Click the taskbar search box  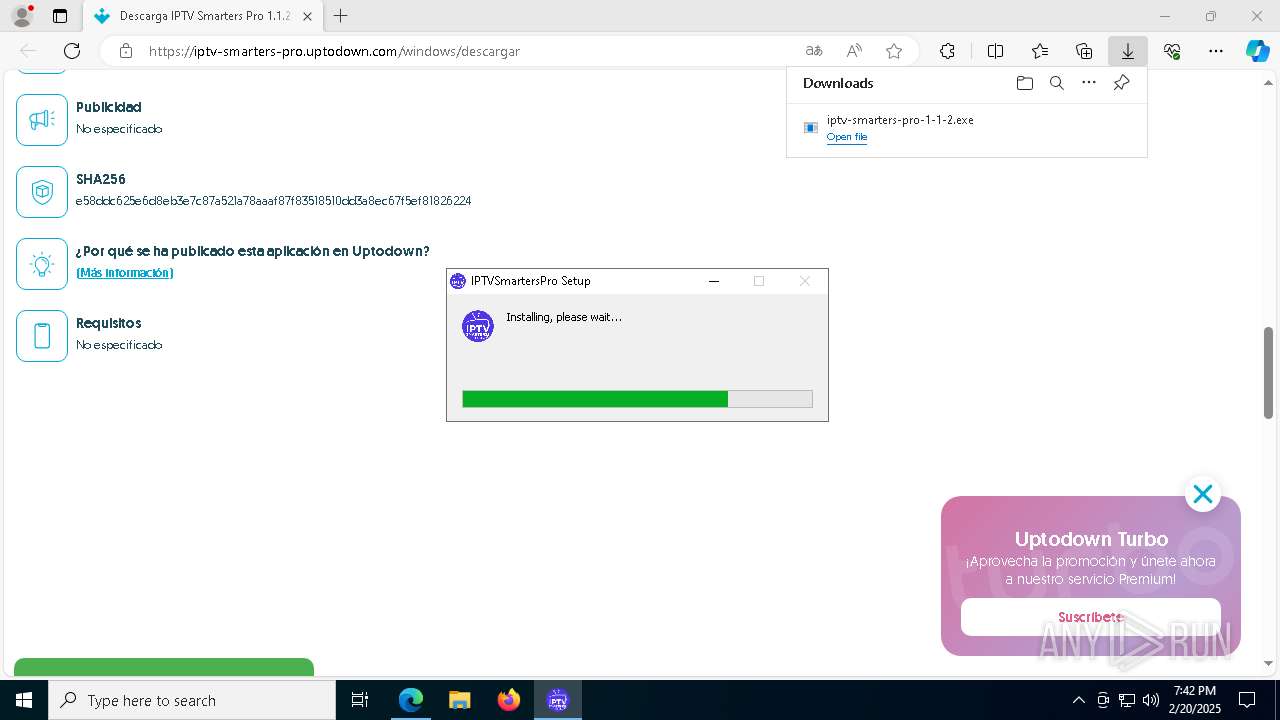click(x=192, y=700)
